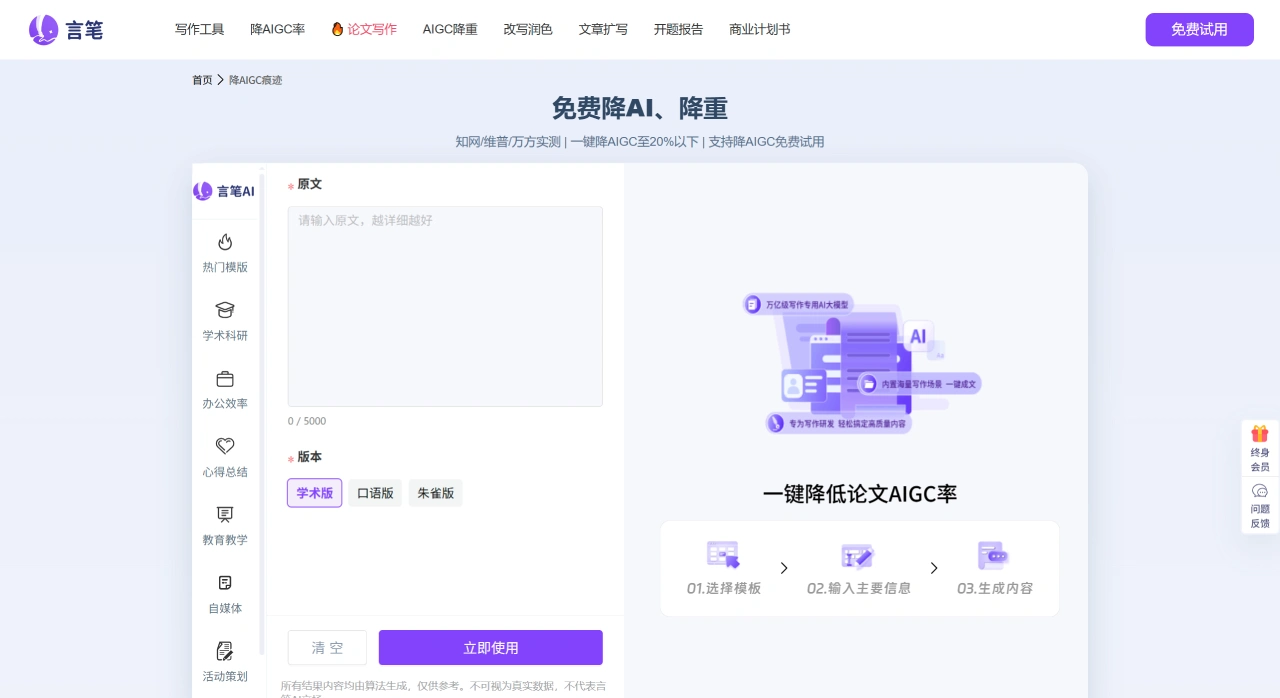Open the 问题反馈 feedback widget

pyautogui.click(x=1258, y=503)
